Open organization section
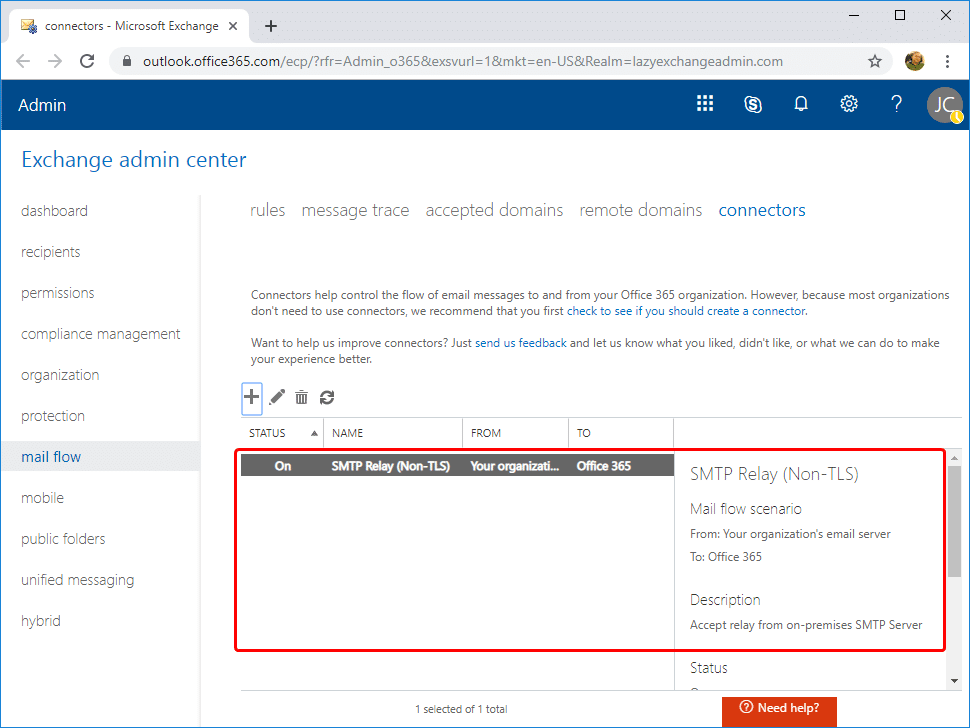 [x=60, y=375]
